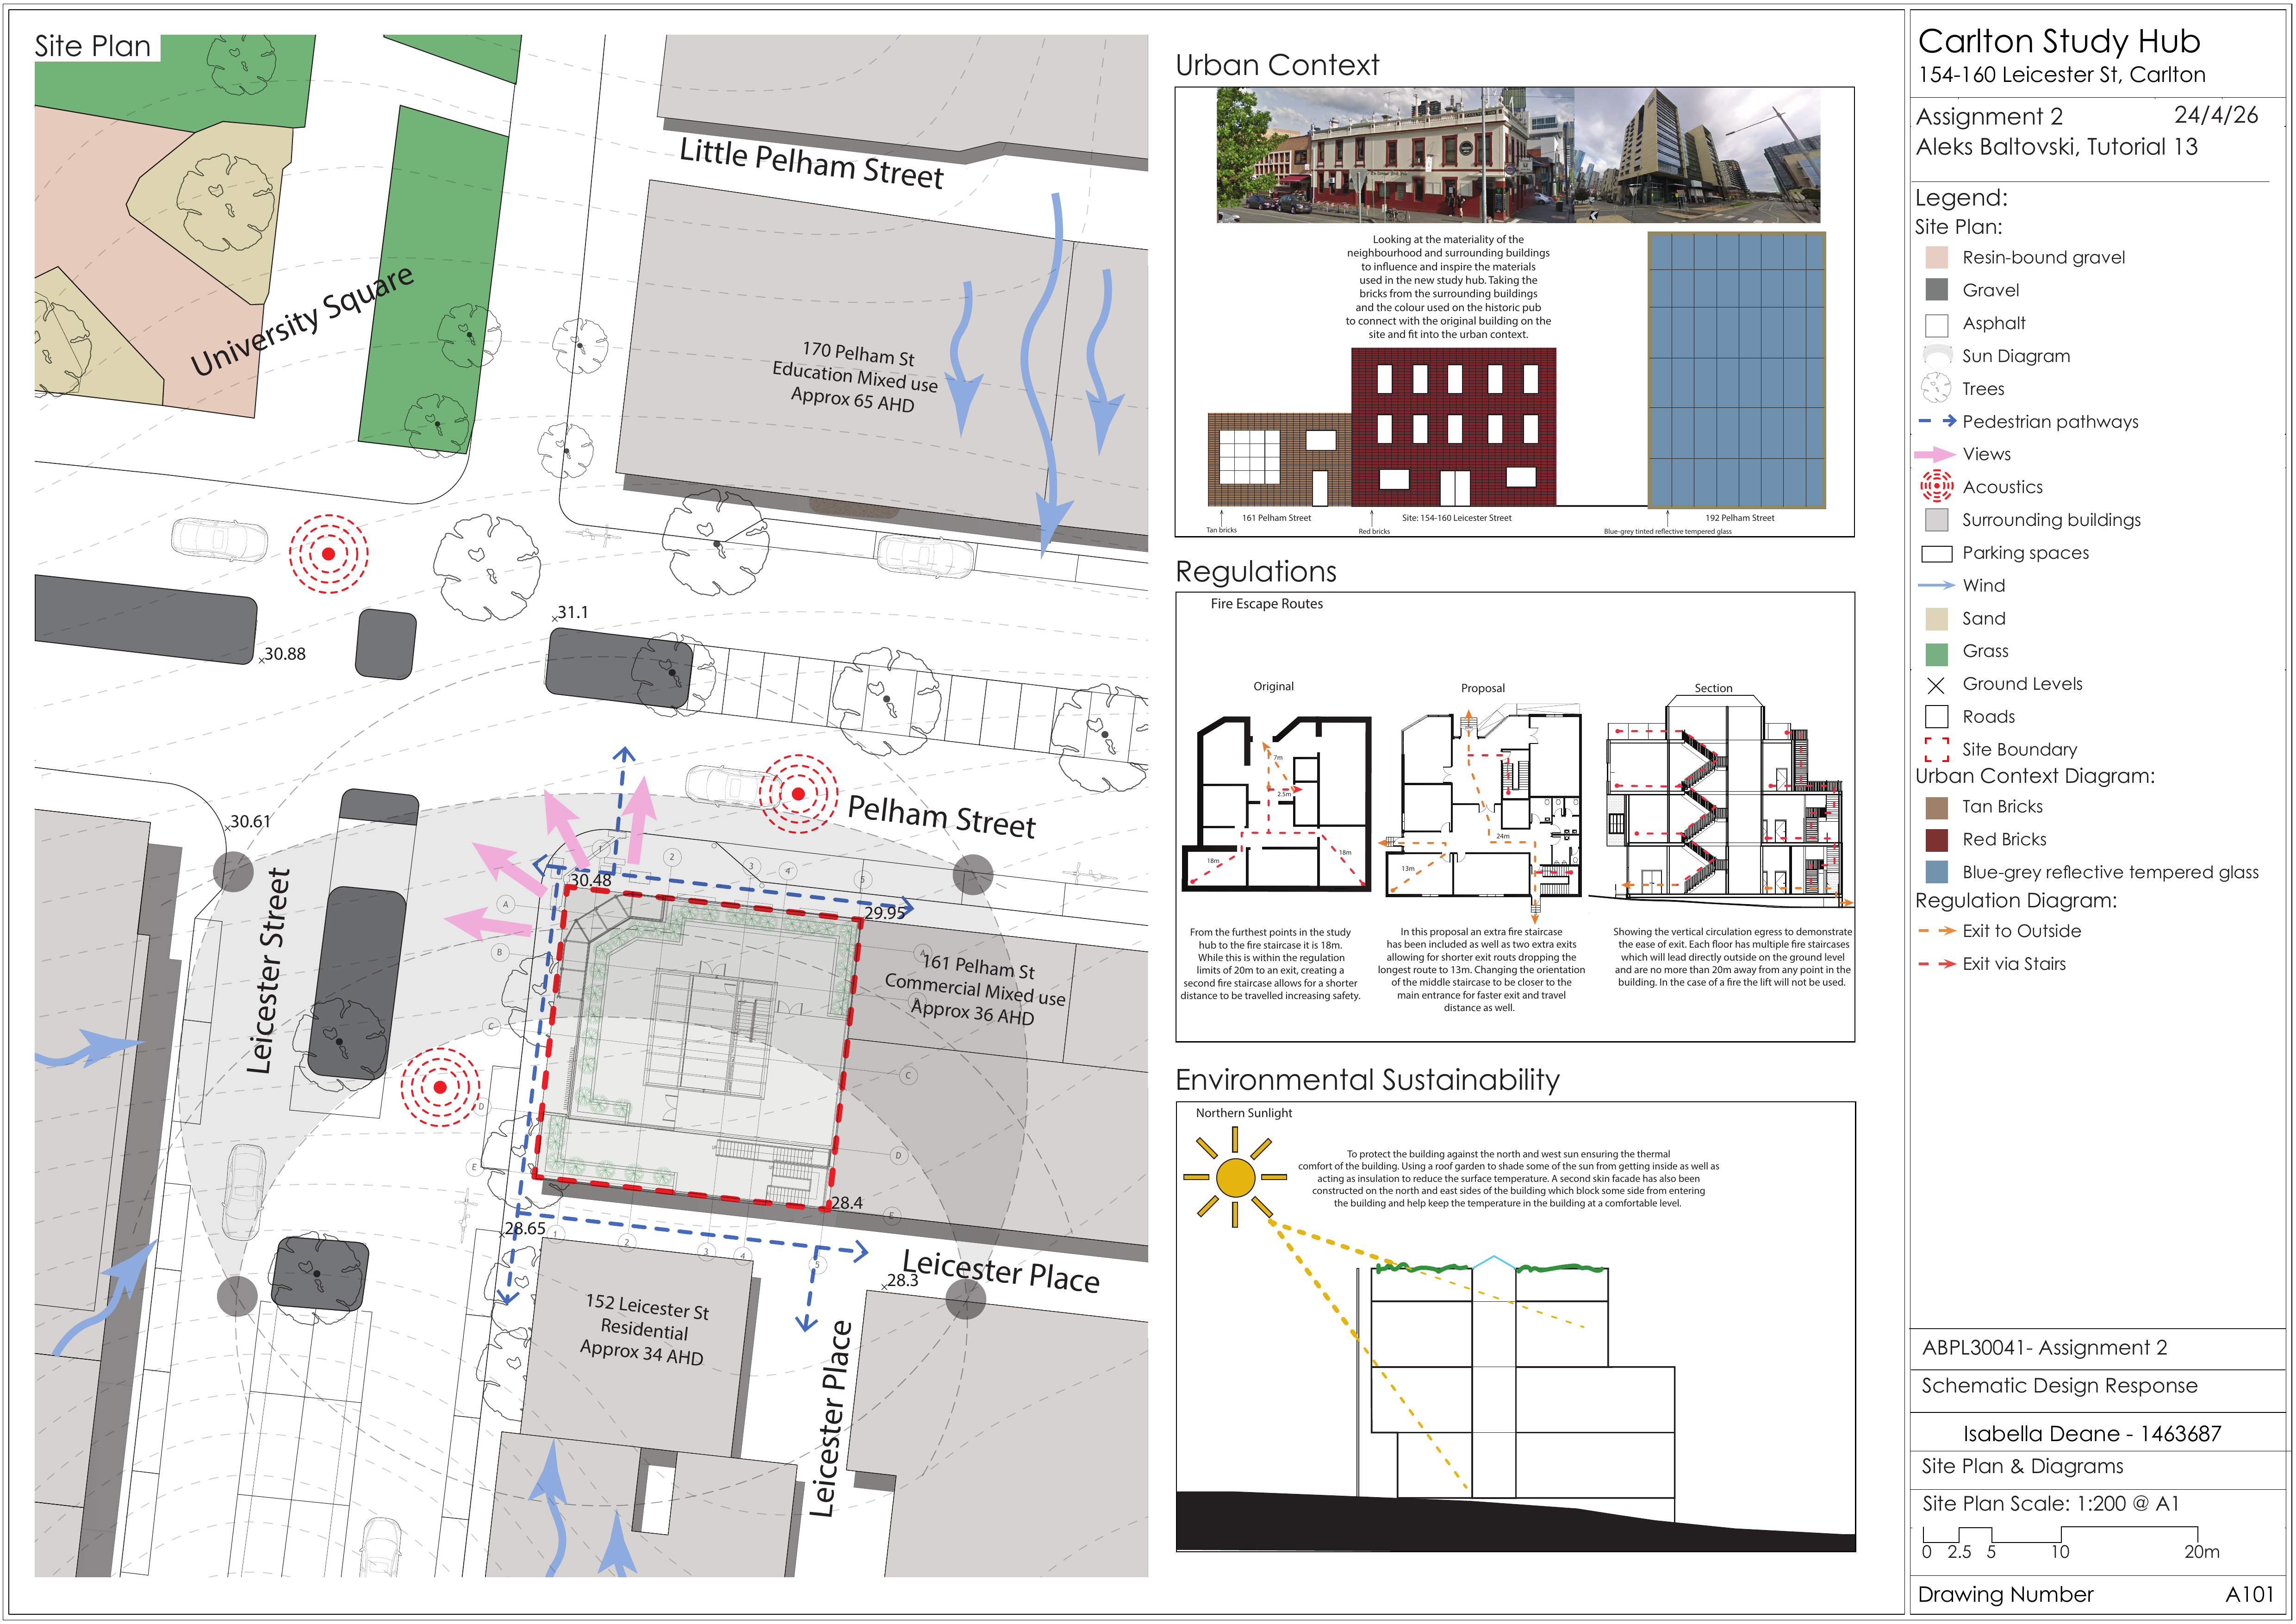Click the ground level value 31.1
The width and height of the screenshot is (2296, 1624).
[573, 612]
